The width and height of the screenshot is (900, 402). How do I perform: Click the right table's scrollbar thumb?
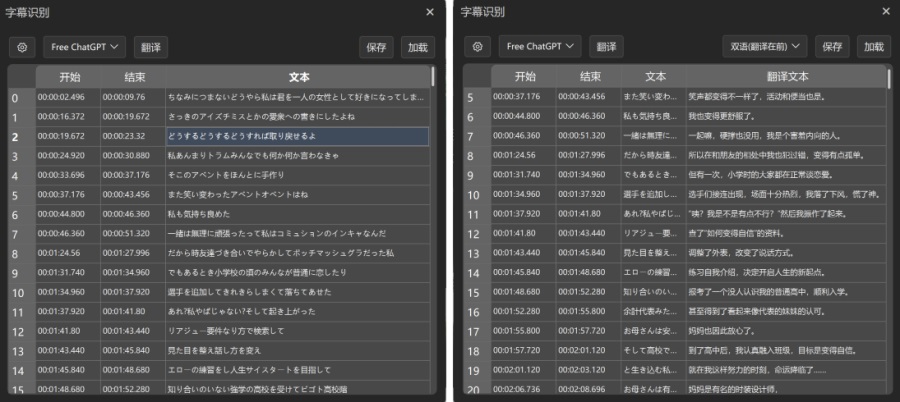[x=889, y=79]
